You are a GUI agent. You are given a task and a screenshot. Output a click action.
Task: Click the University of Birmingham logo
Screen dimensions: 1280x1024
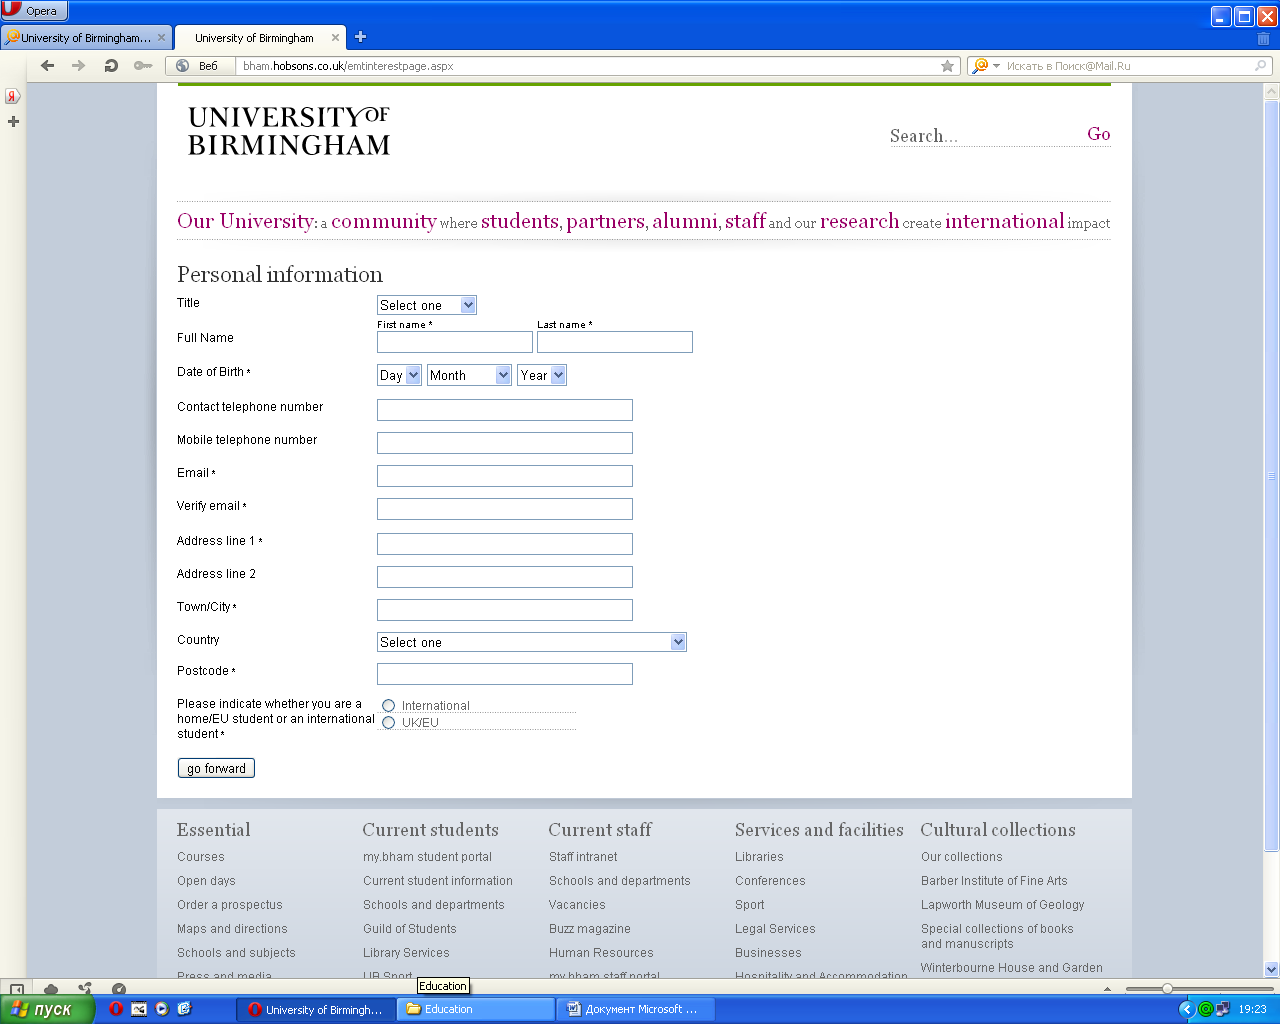point(289,131)
